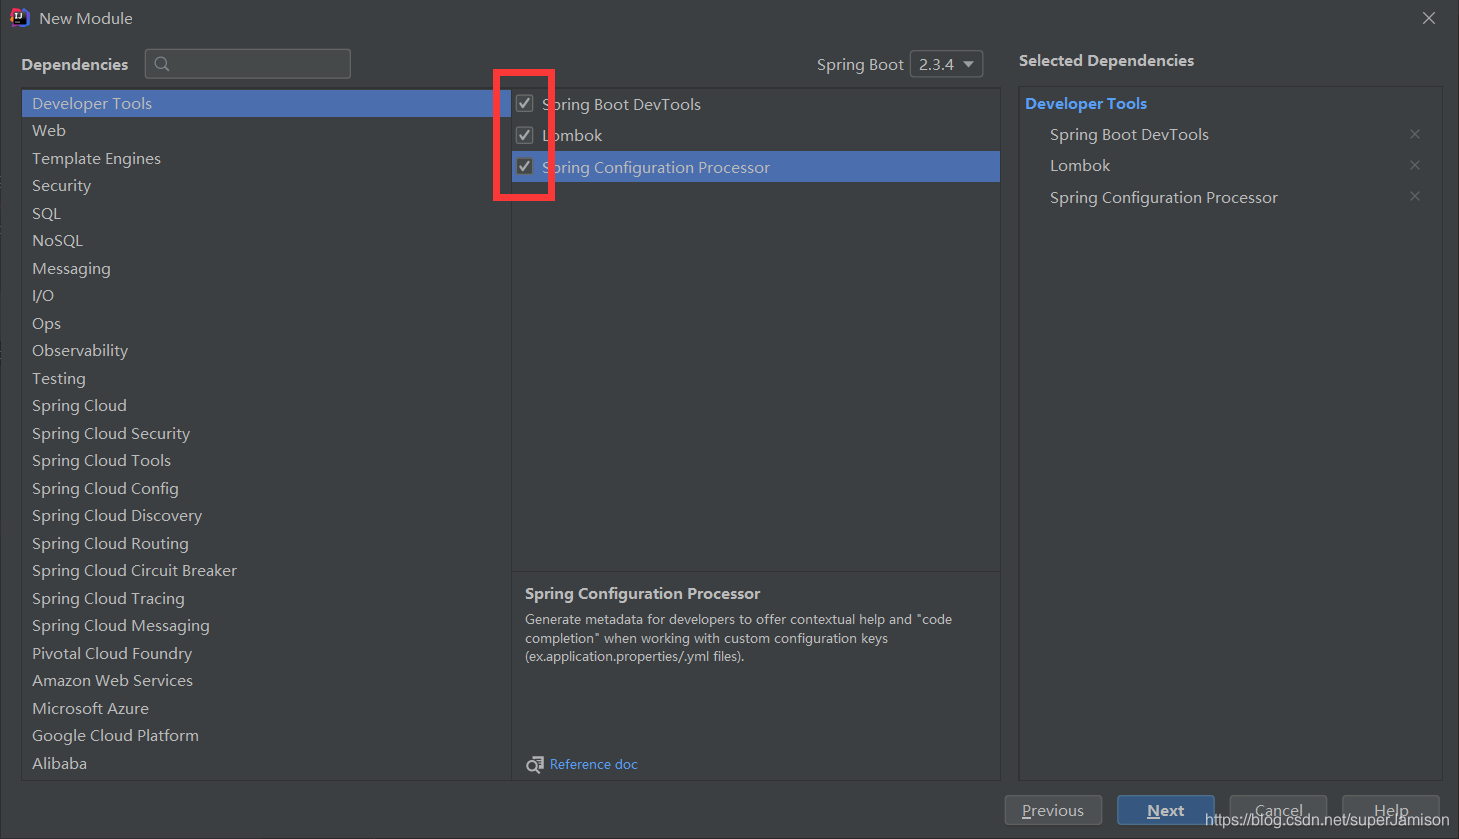The image size is (1459, 839).
Task: Click the Help button
Action: click(x=1390, y=810)
